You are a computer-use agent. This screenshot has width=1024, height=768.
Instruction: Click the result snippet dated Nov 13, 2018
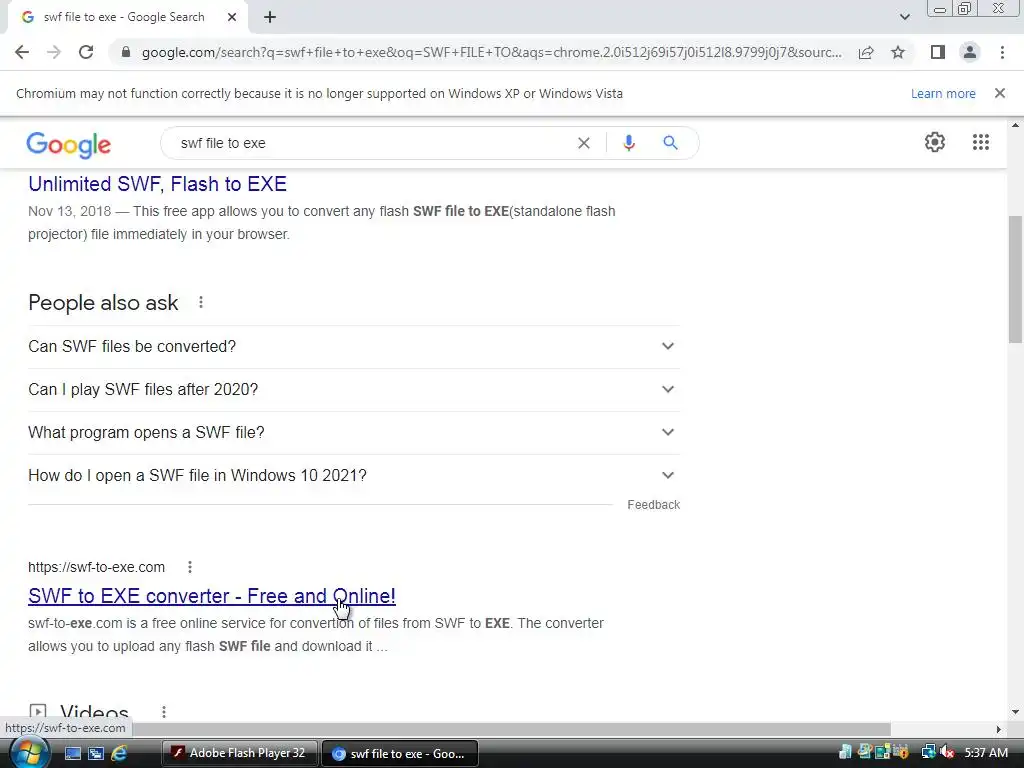coord(321,223)
